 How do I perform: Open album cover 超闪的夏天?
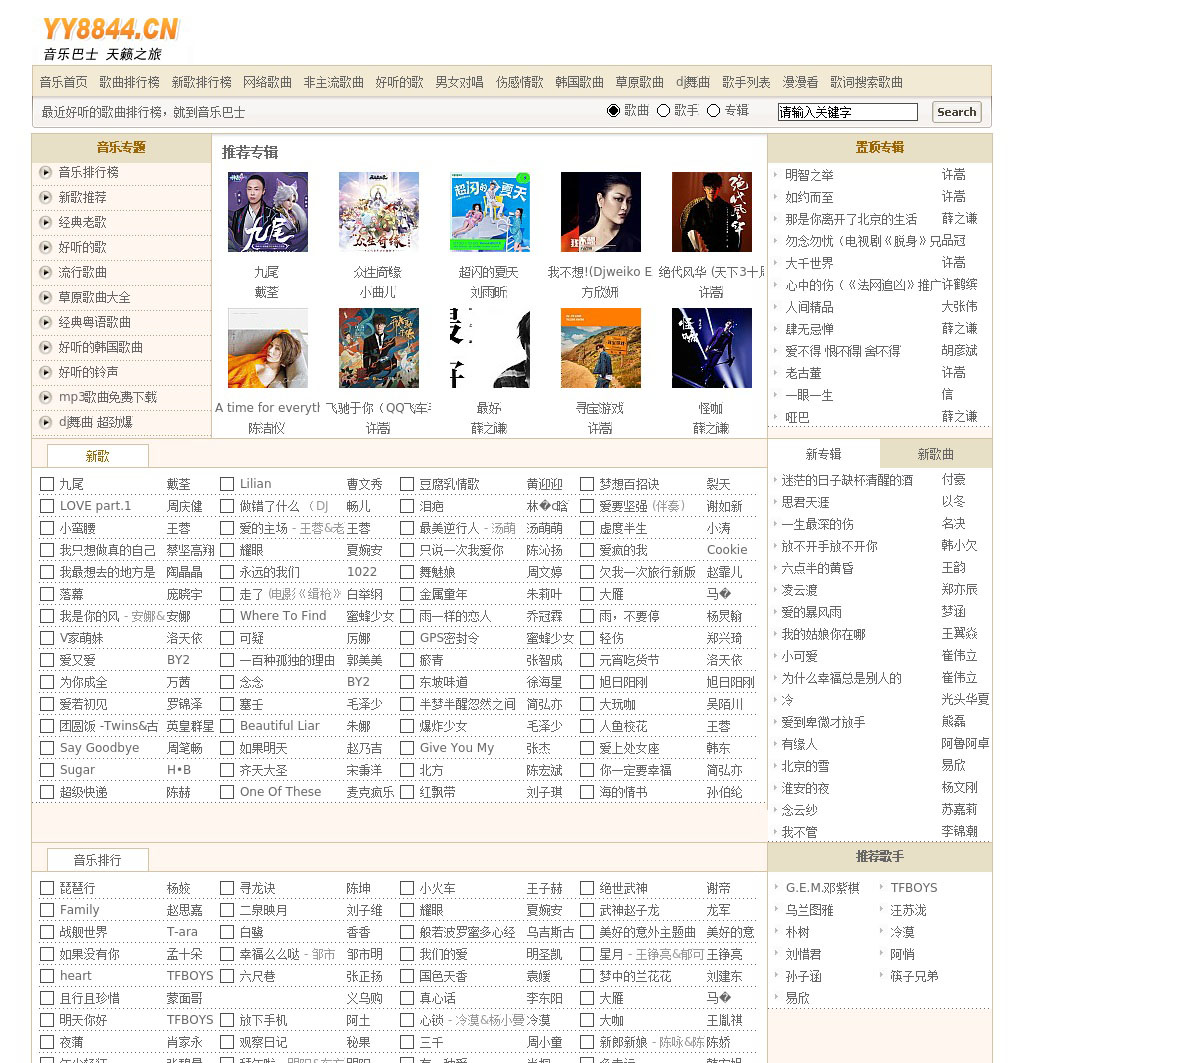489,212
